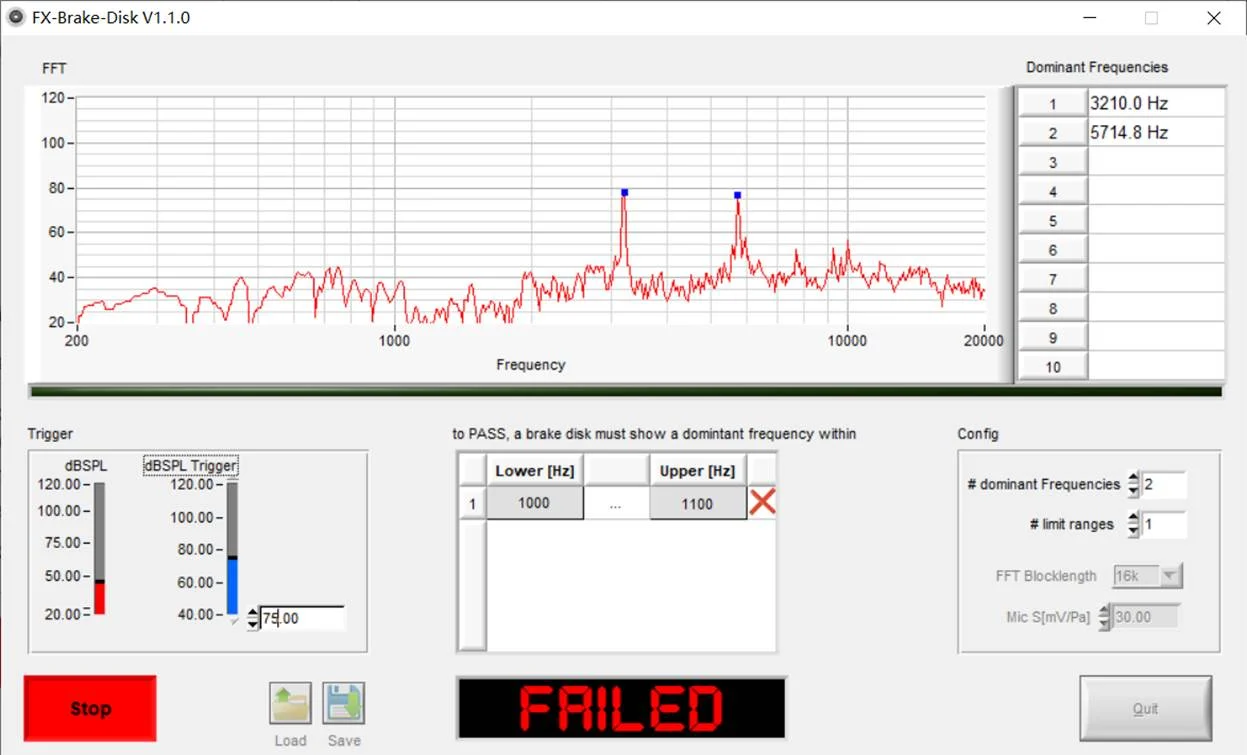Click the Mic S[mV/Pa] field 30.00
1247x755 pixels.
point(1145,617)
